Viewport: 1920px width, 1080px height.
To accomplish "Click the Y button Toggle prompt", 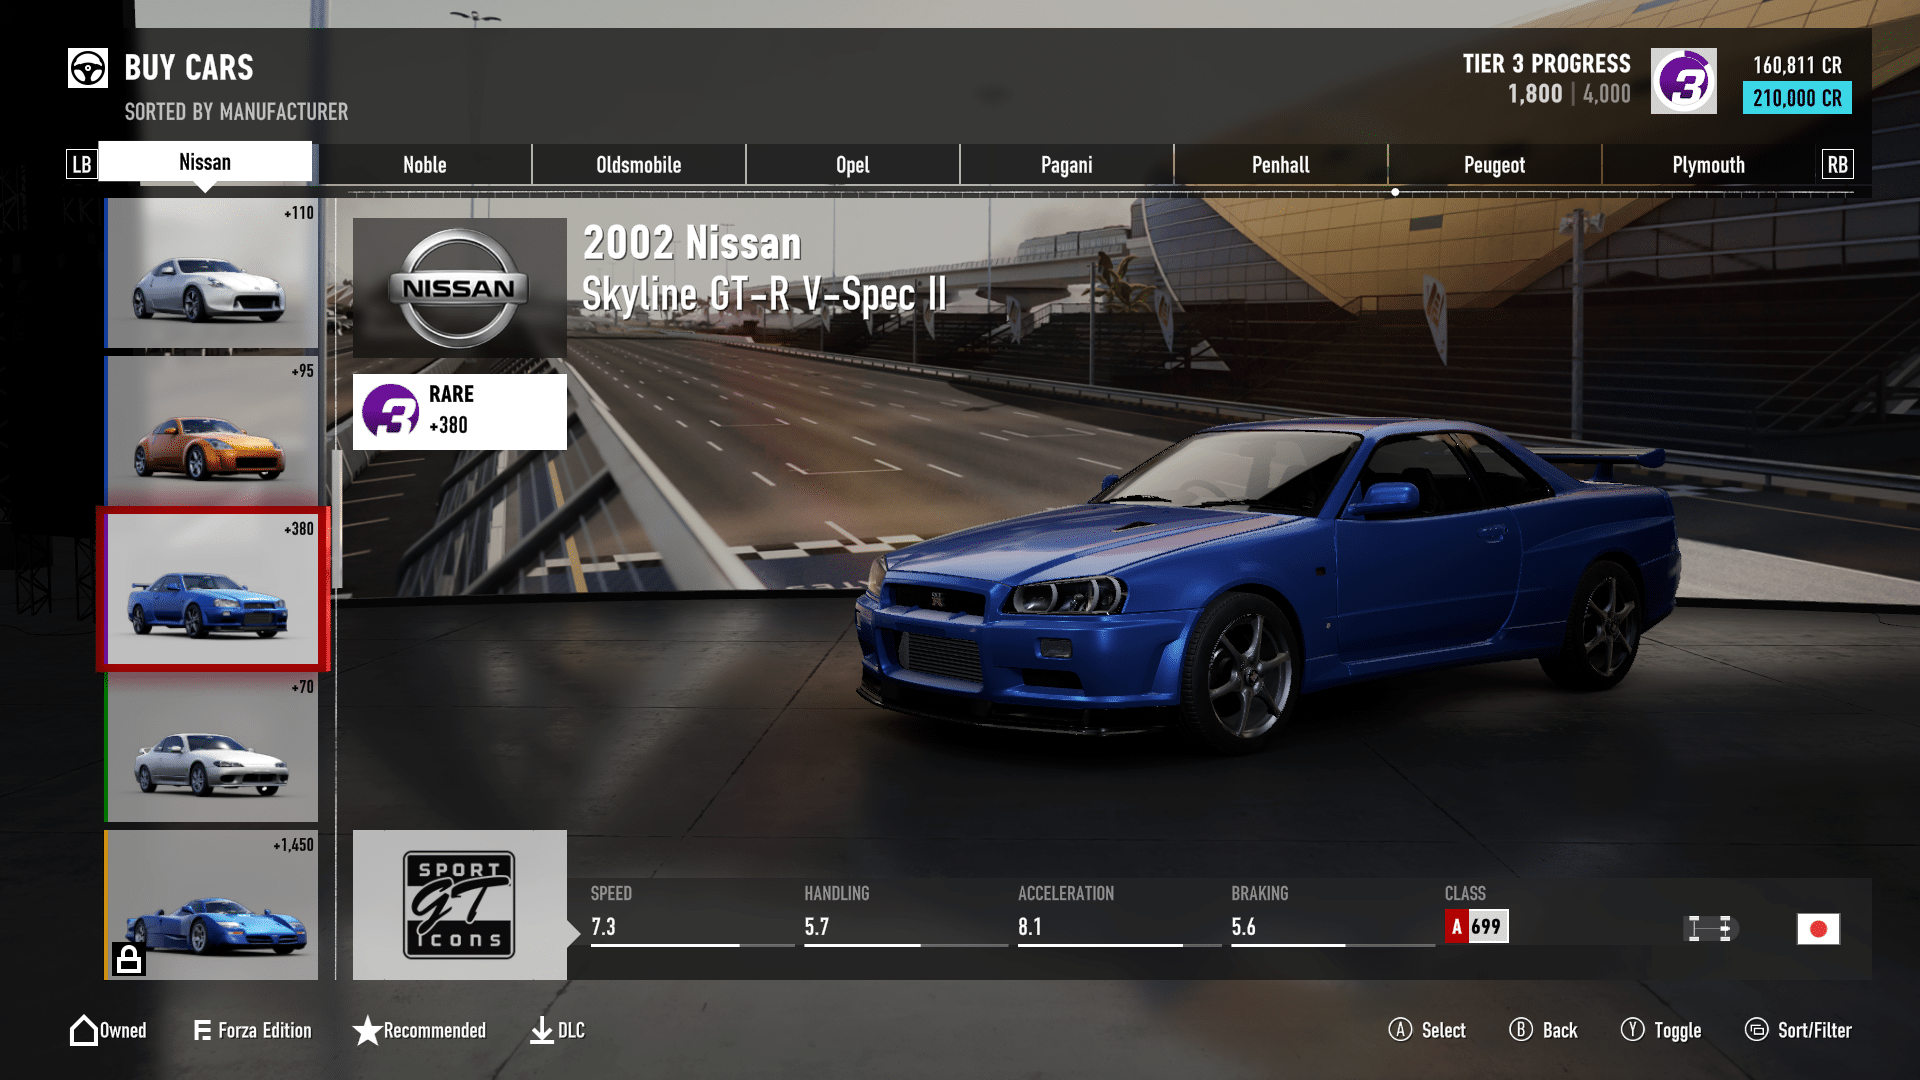I will (1661, 1030).
